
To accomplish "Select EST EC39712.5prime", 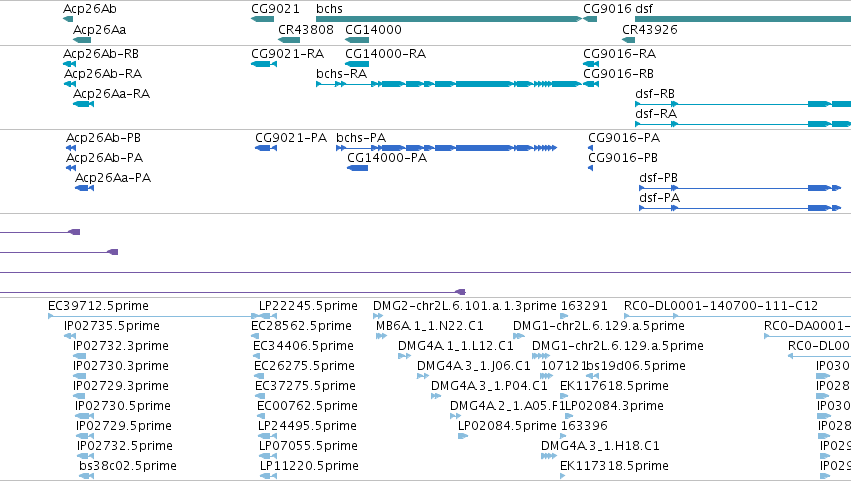I will 98,306.
